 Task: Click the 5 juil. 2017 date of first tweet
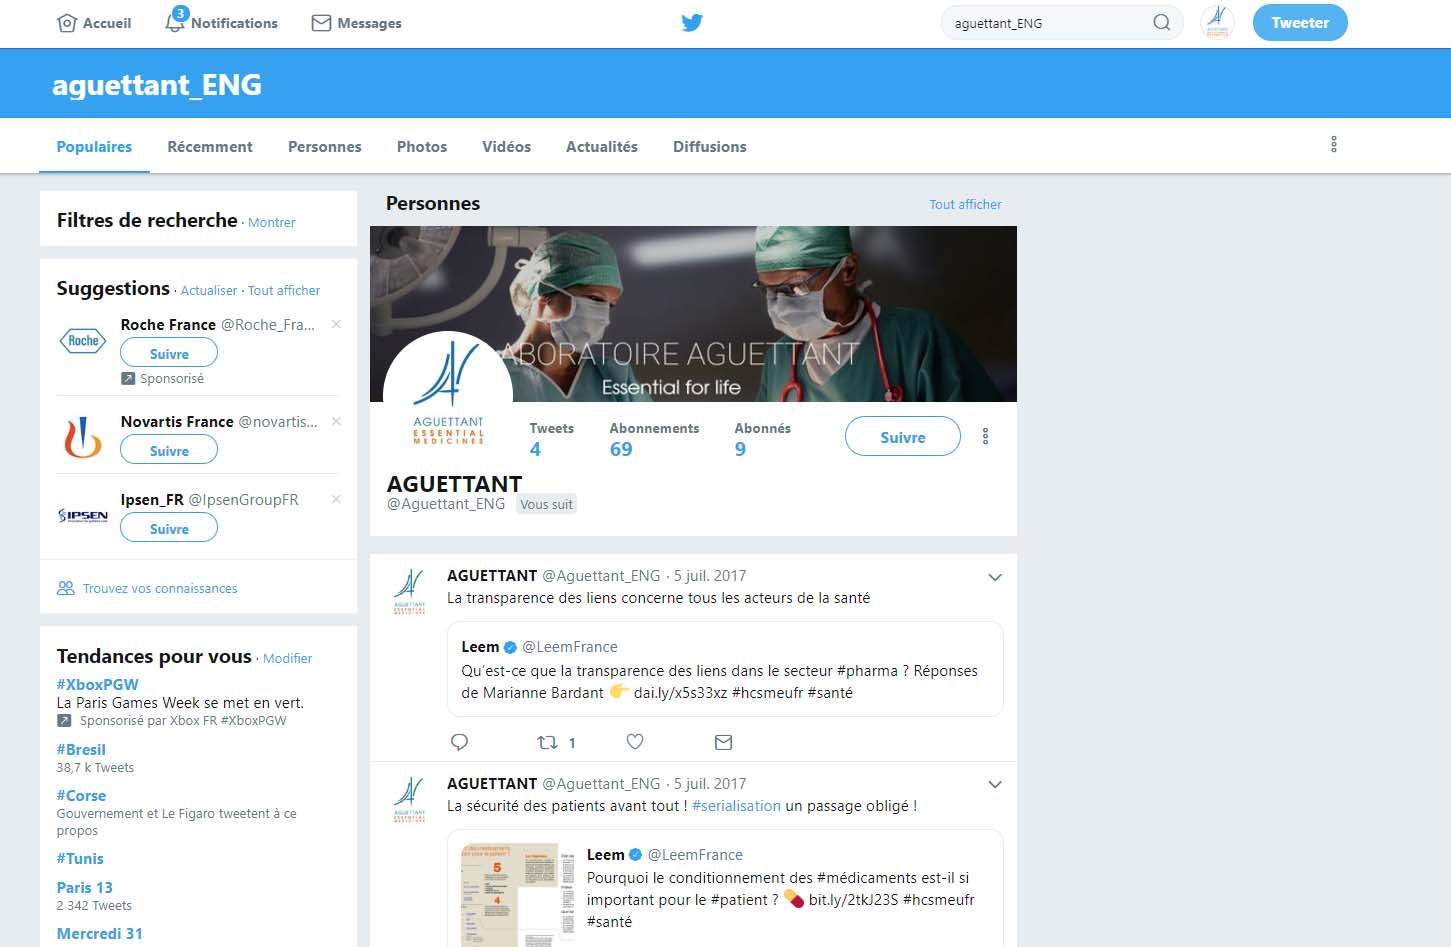[710, 576]
